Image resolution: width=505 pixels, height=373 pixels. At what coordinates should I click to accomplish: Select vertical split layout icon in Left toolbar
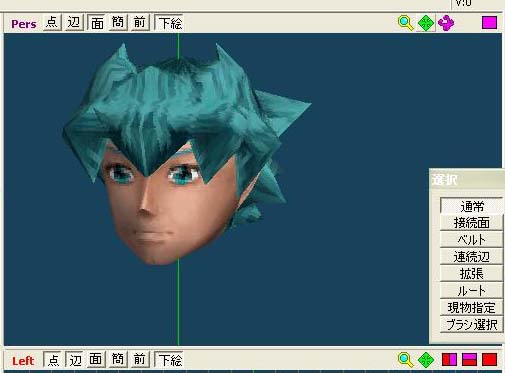pos(449,360)
